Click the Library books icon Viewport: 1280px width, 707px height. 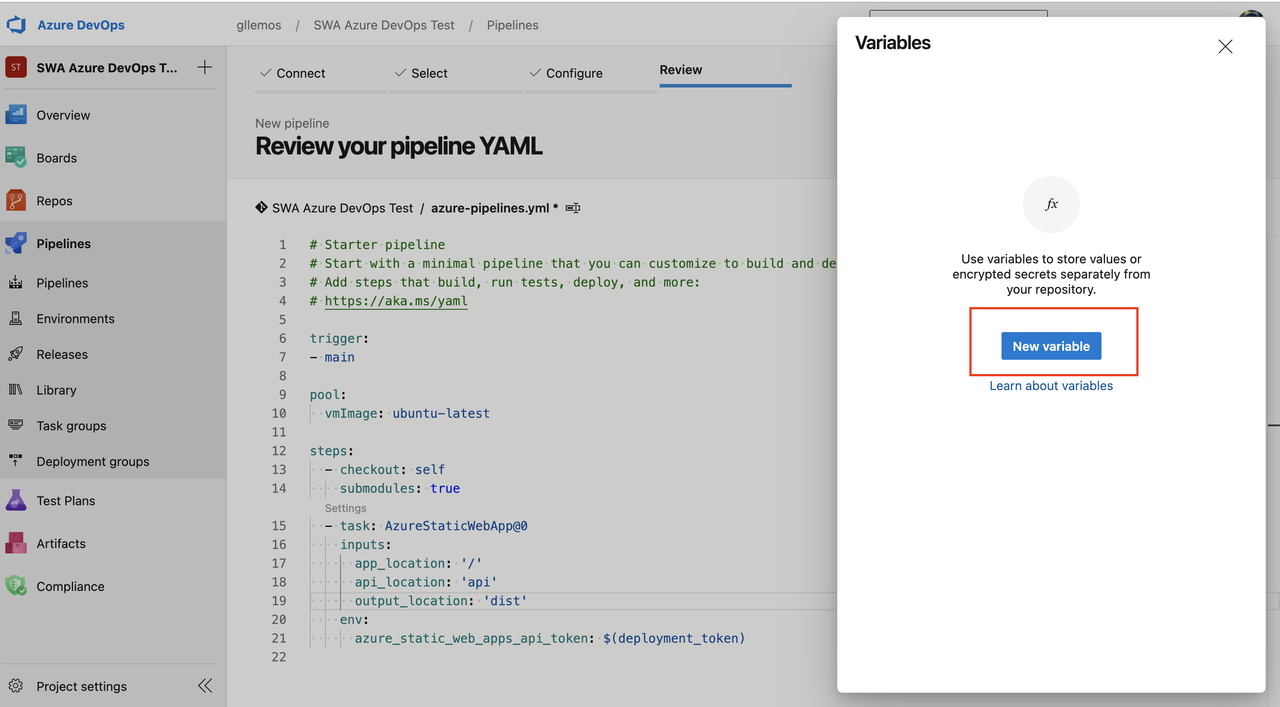click(16, 390)
